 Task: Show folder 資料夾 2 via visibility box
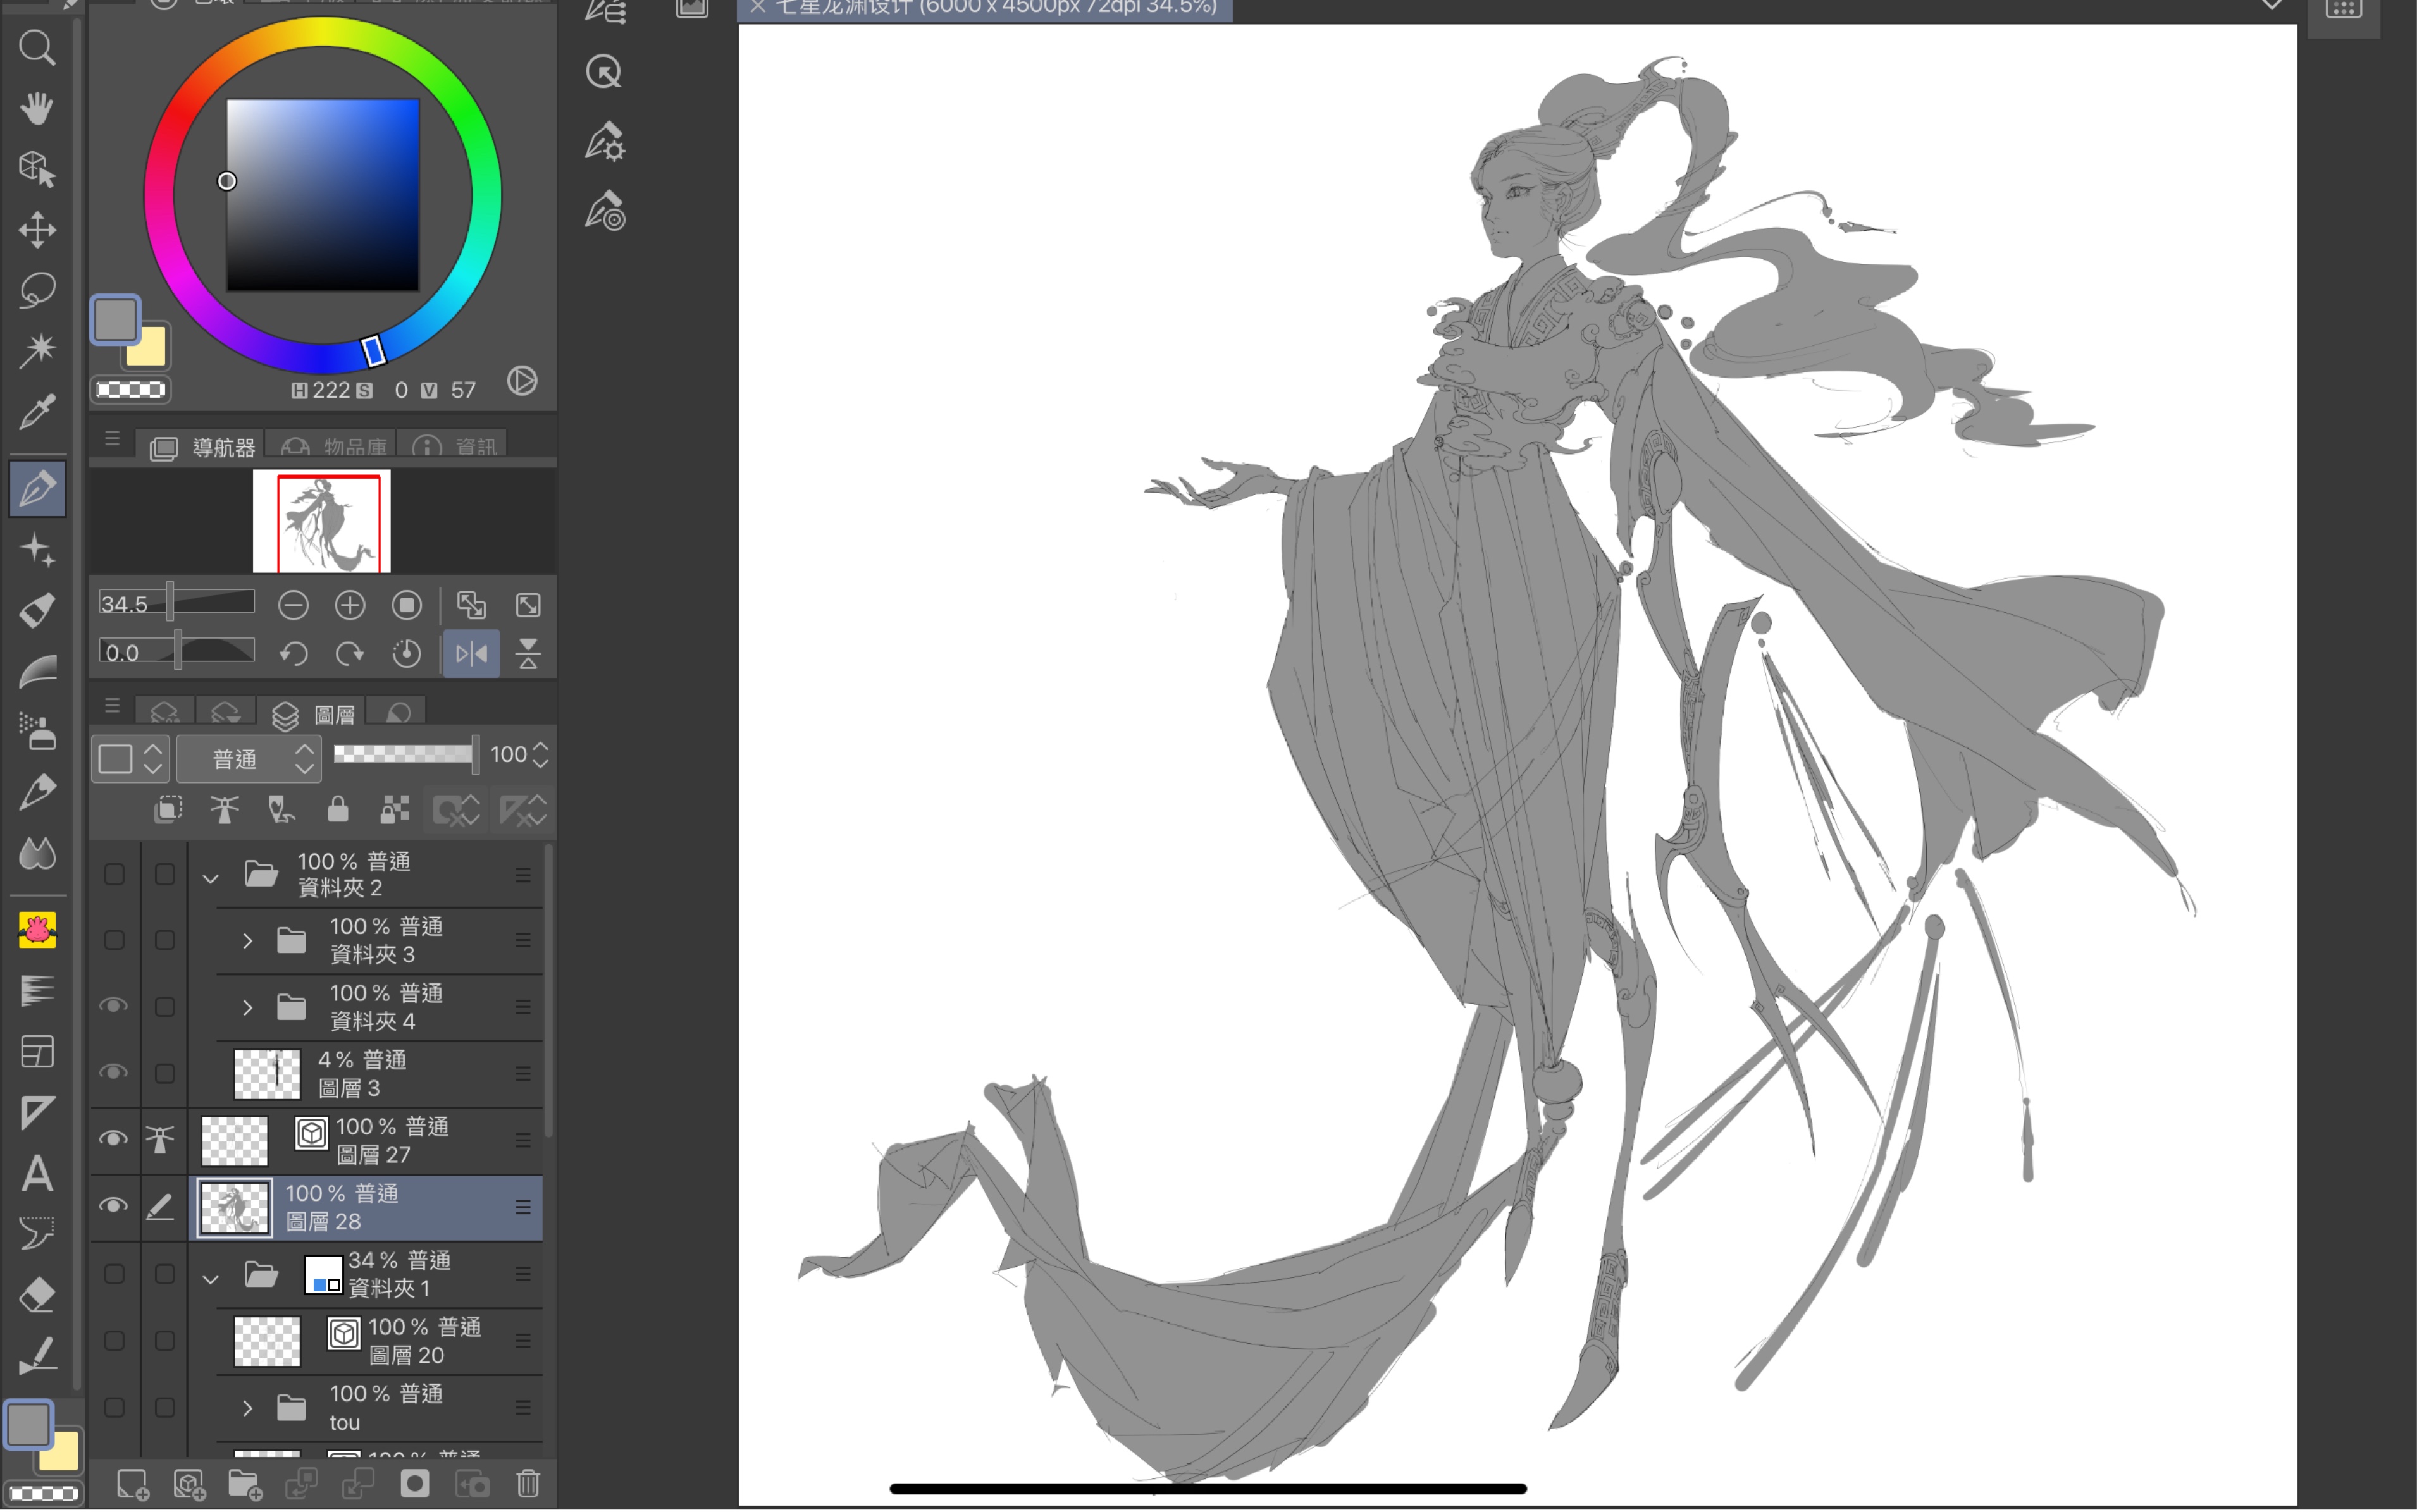114,875
